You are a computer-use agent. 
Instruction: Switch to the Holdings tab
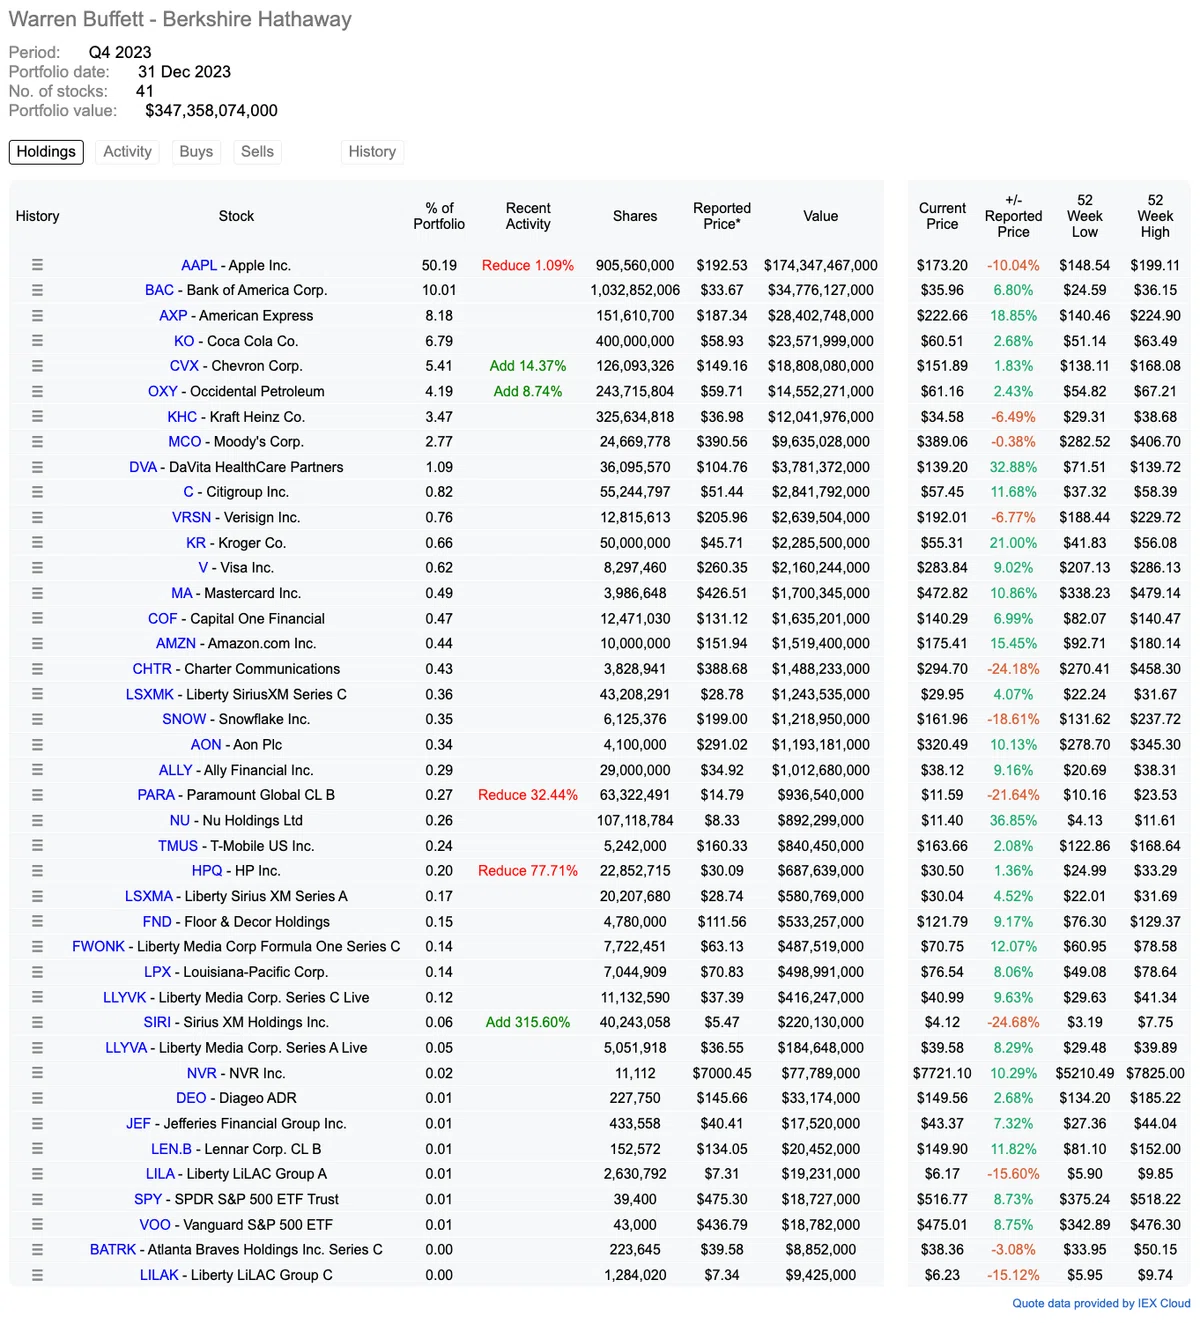[x=46, y=152]
